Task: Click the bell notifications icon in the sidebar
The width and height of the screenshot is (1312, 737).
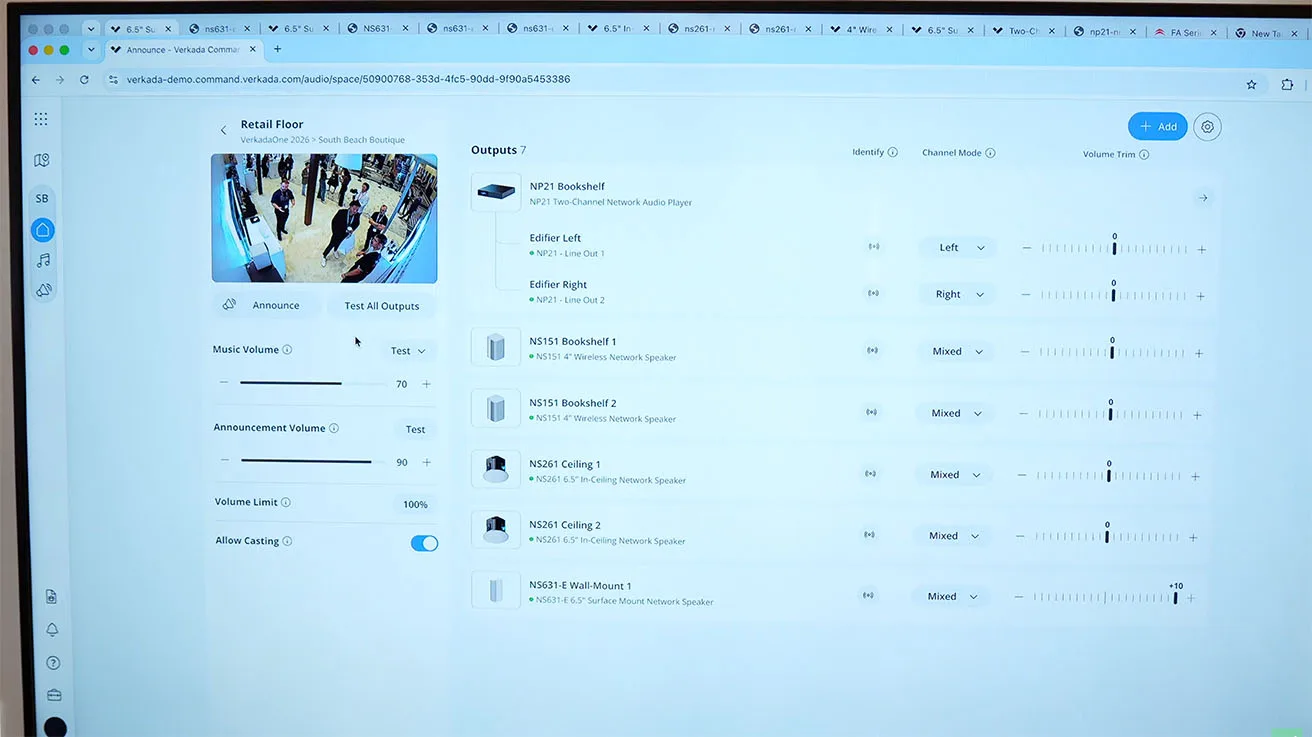Action: [x=52, y=629]
